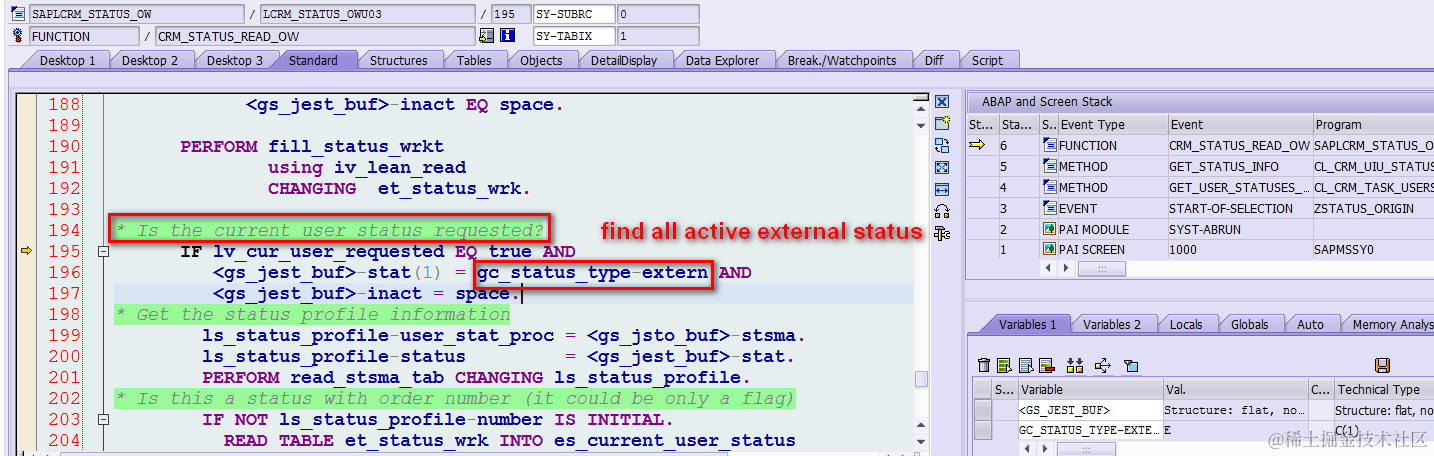Screen dimensions: 1434x456
Task: Switch to Desktop 1 tab
Action: point(68,61)
